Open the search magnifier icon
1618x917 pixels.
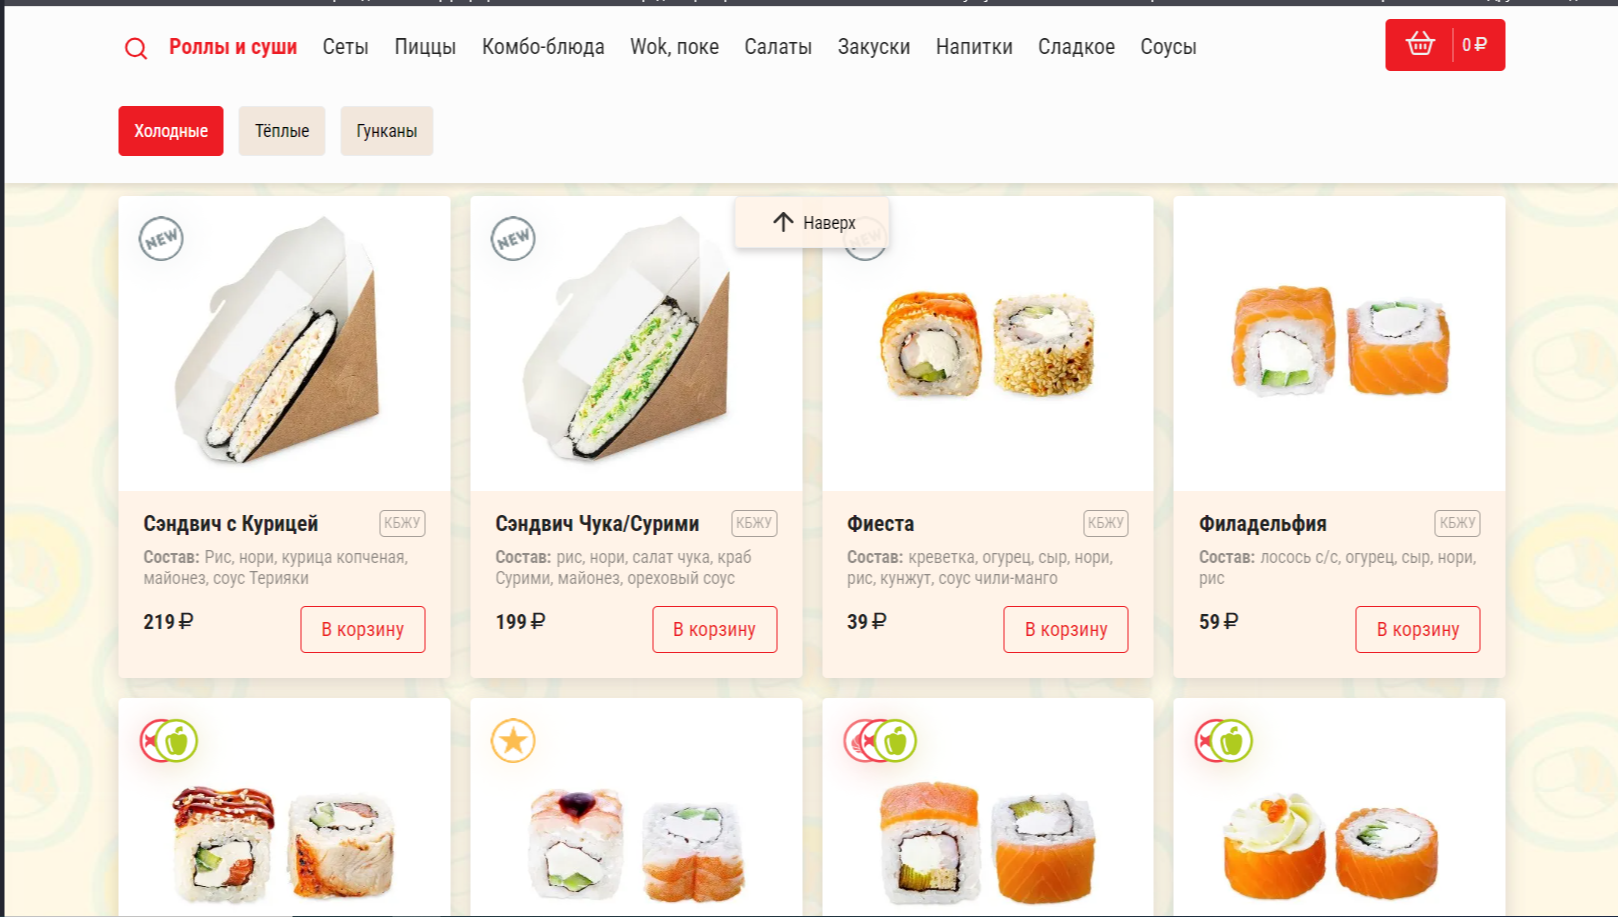(x=136, y=48)
